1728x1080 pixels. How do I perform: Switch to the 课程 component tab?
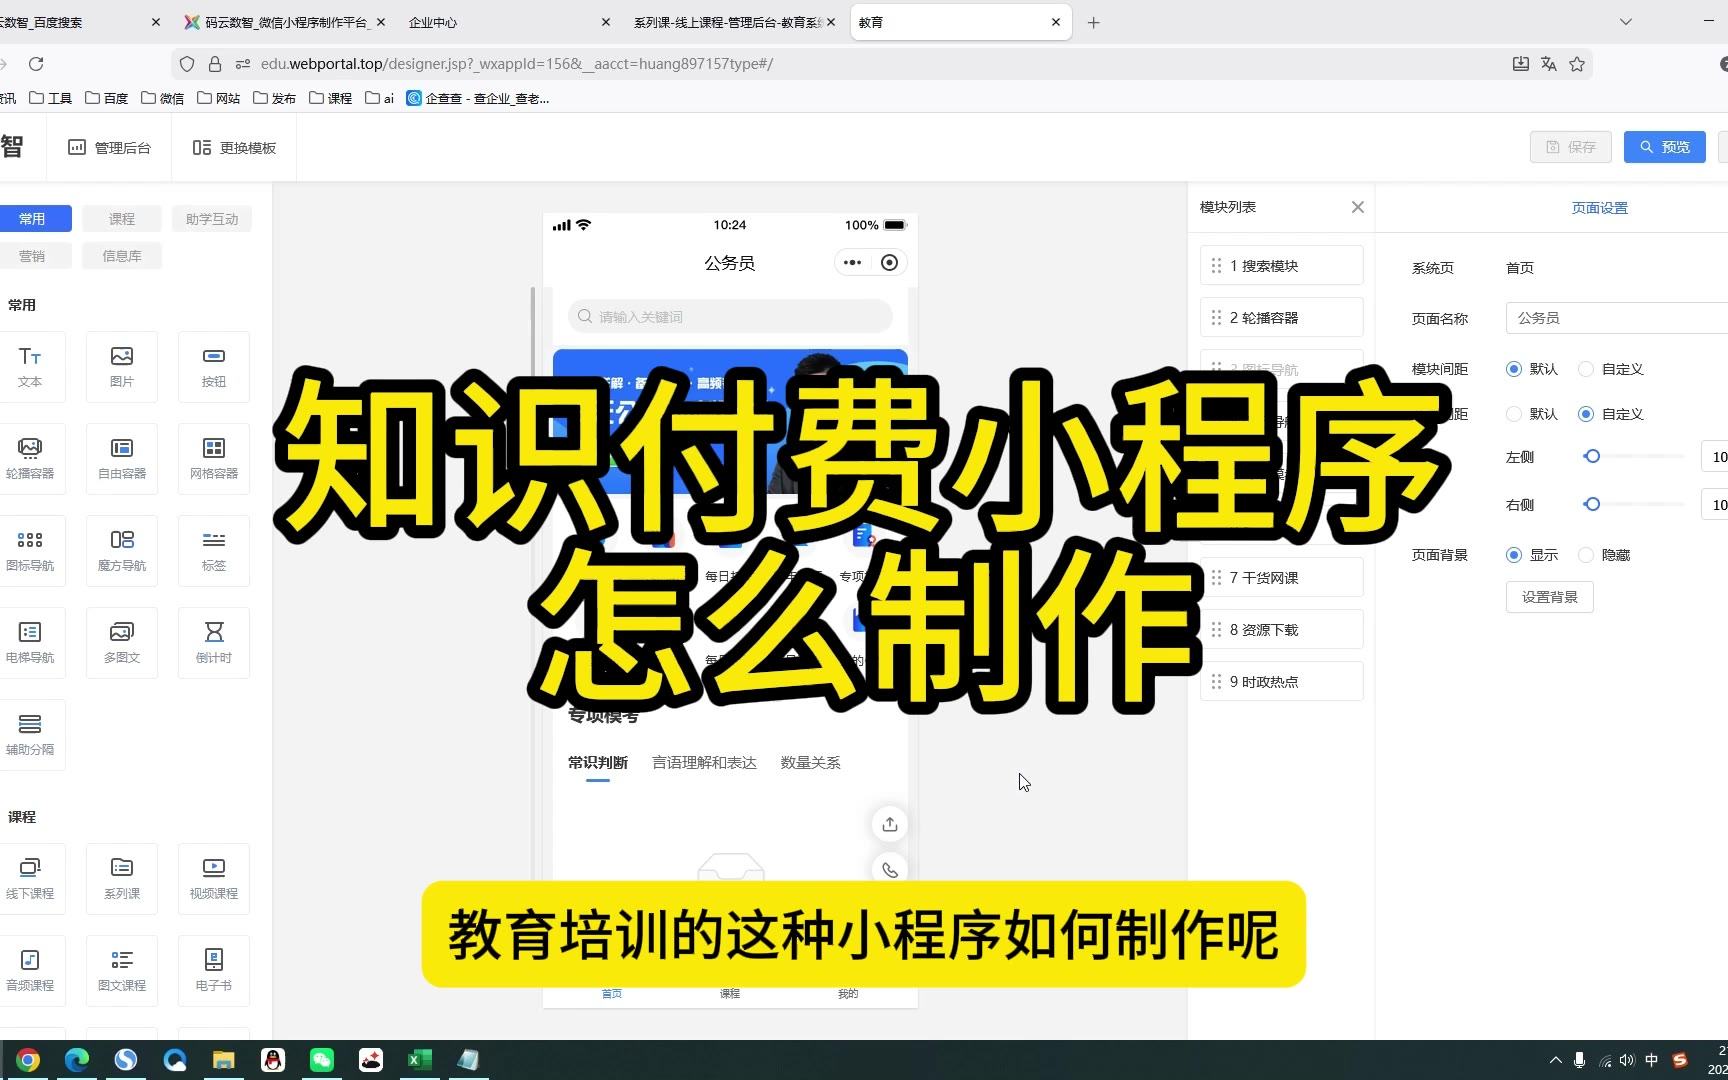[122, 219]
